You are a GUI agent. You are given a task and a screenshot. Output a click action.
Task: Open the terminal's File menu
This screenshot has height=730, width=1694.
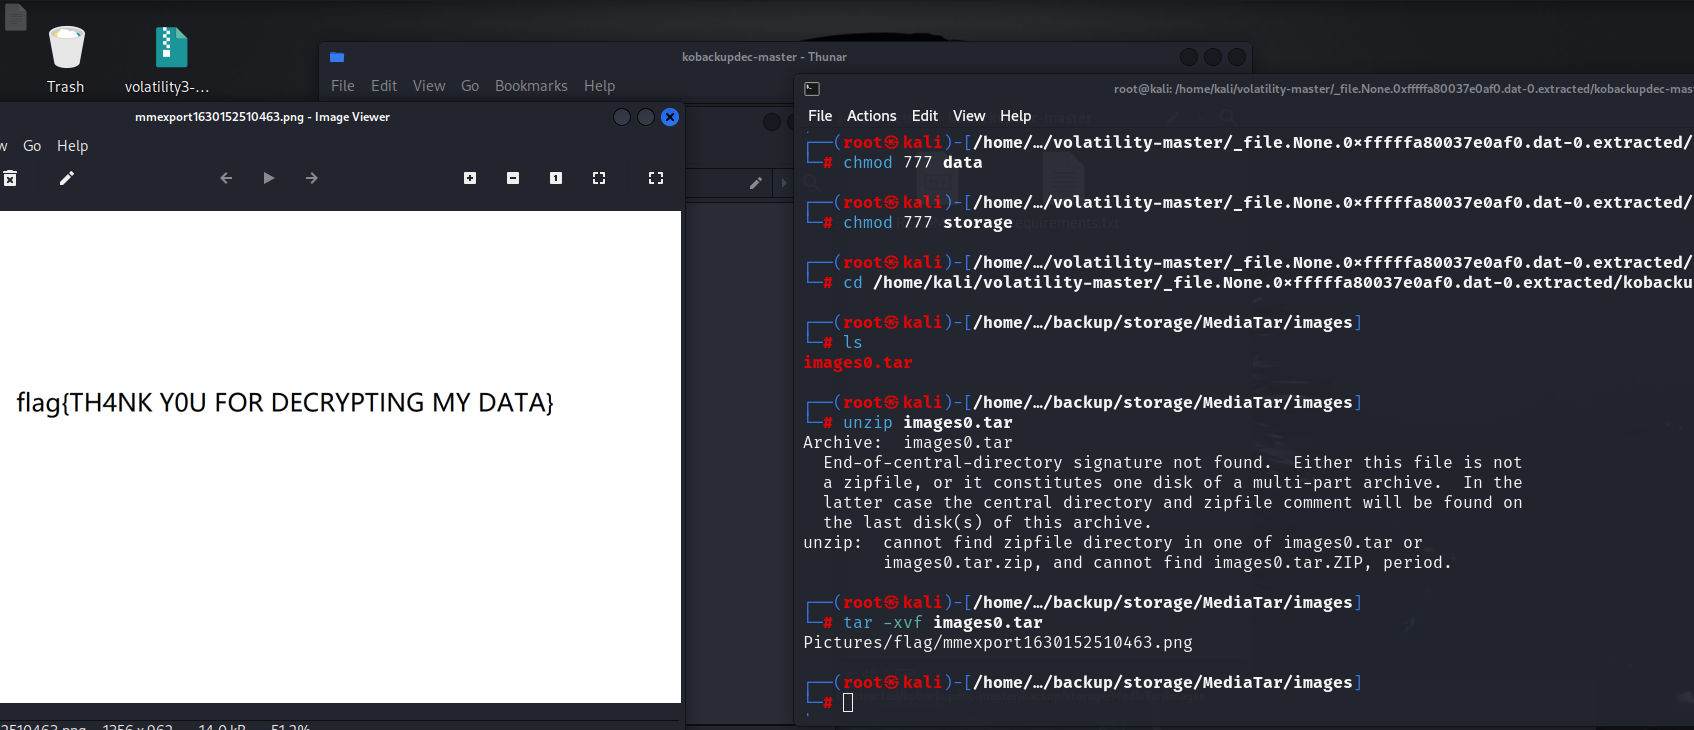(820, 116)
